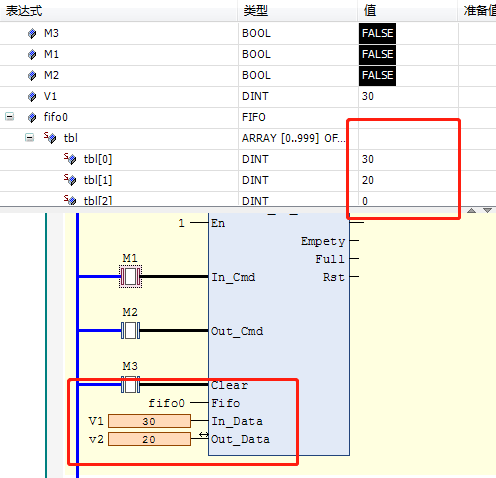Select the FALSE value of M3
The width and height of the screenshot is (496, 478).
377,33
